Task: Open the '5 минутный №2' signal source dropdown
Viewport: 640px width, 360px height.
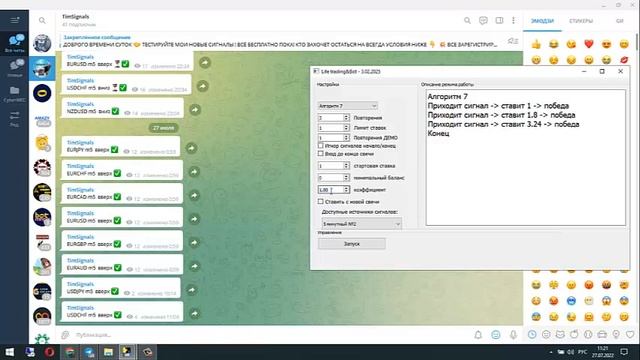Action: (361, 224)
